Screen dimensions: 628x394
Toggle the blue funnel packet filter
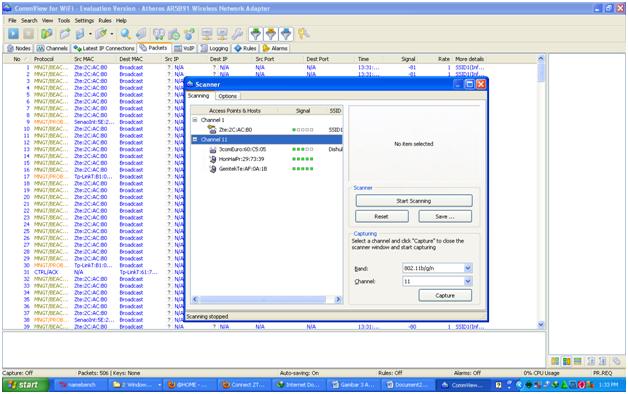[x=286, y=34]
